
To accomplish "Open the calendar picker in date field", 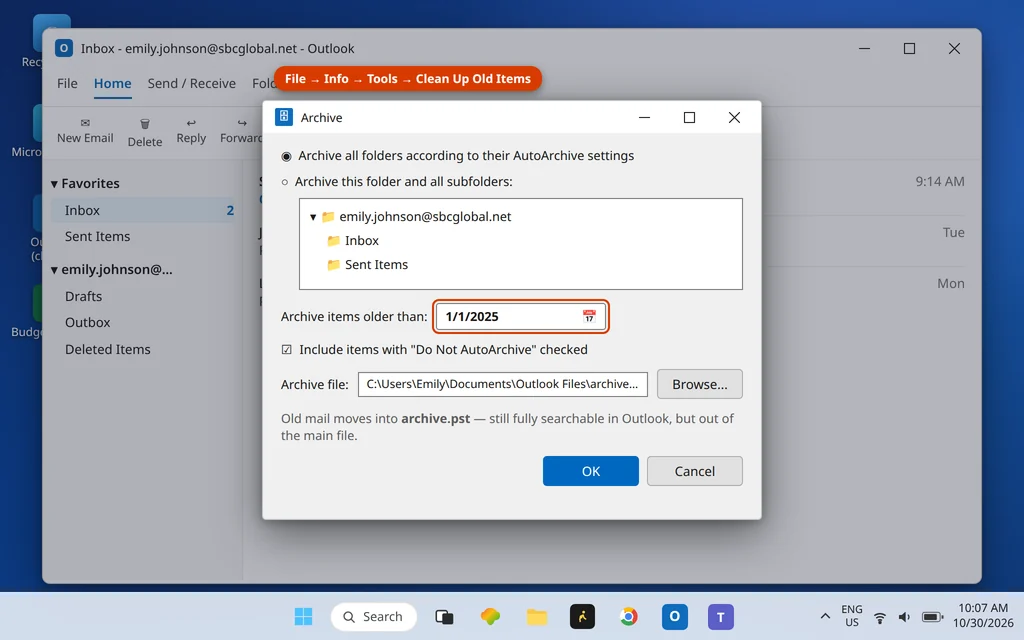I will point(588,316).
